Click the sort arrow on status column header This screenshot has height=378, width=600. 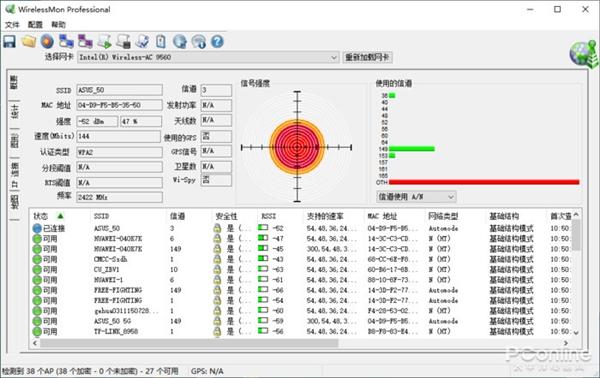(60, 216)
